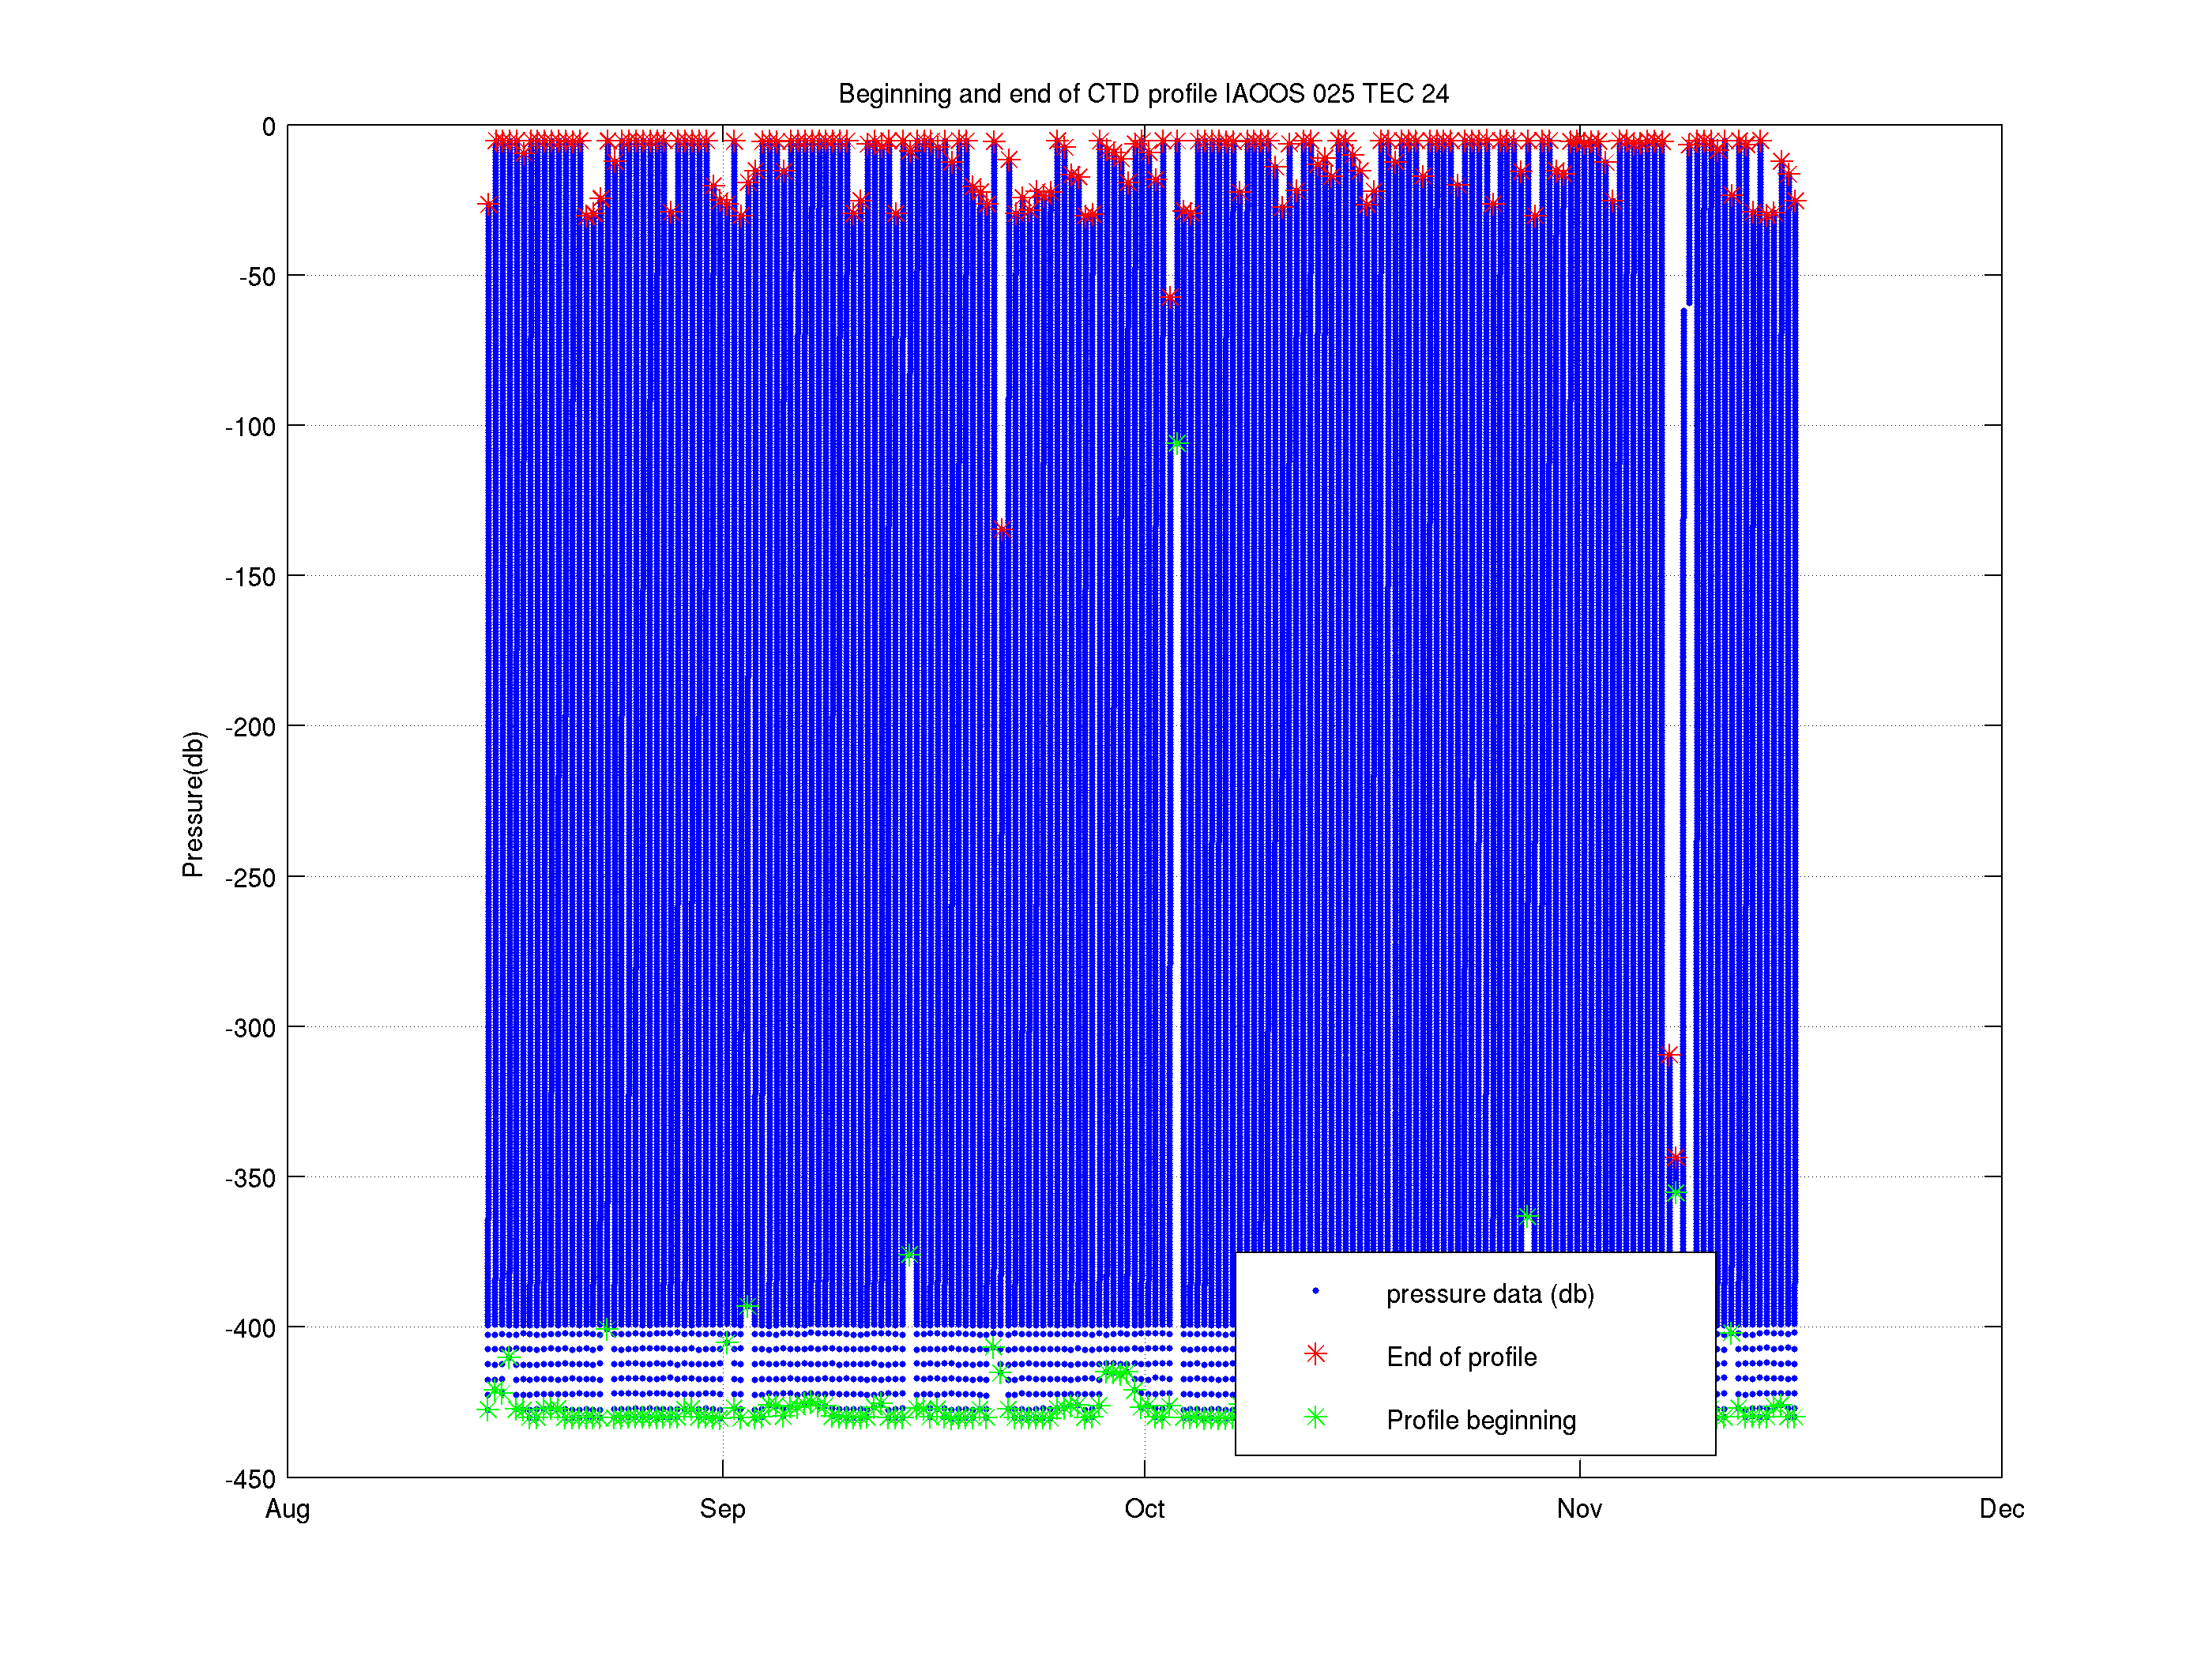2212x1660 pixels.
Task: Click the Aug x-axis tick label
Action: point(287,1509)
